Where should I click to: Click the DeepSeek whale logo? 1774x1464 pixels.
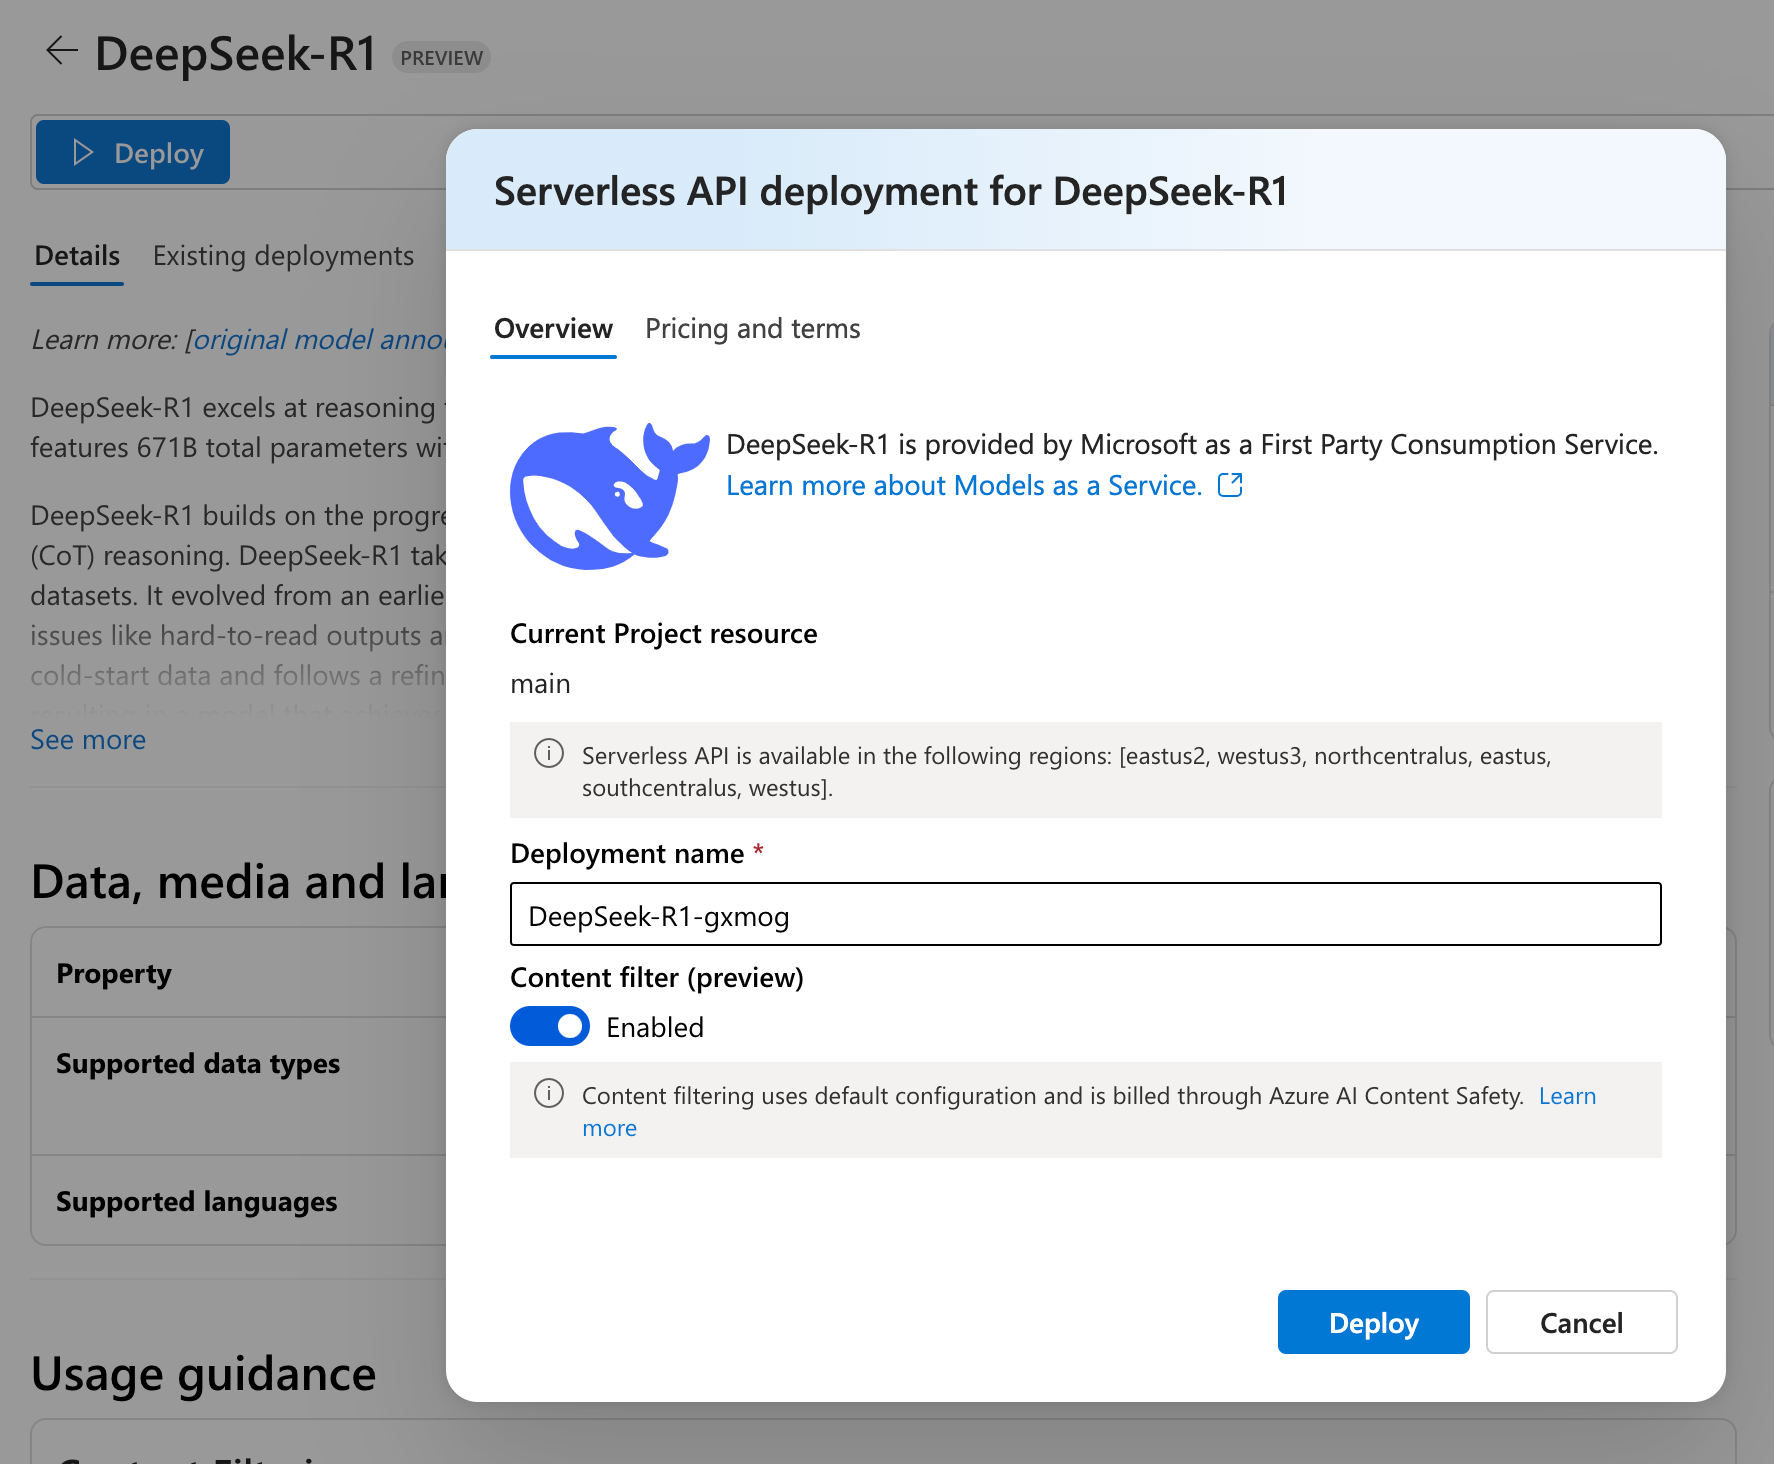(609, 496)
